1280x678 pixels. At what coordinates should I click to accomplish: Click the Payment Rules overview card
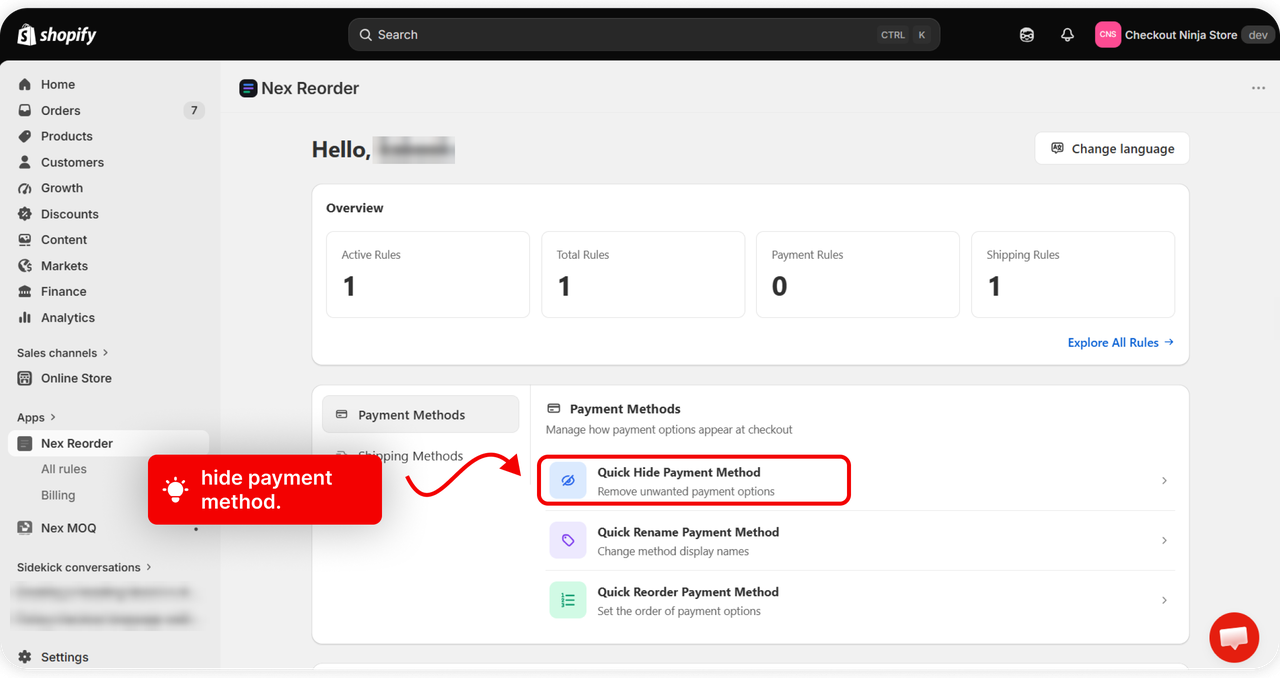[858, 275]
